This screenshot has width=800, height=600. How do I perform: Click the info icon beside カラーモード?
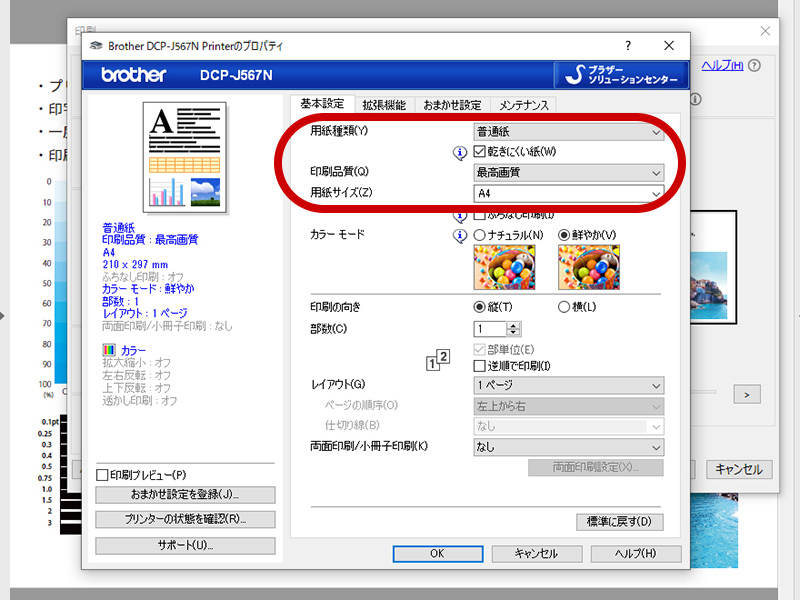tap(460, 236)
